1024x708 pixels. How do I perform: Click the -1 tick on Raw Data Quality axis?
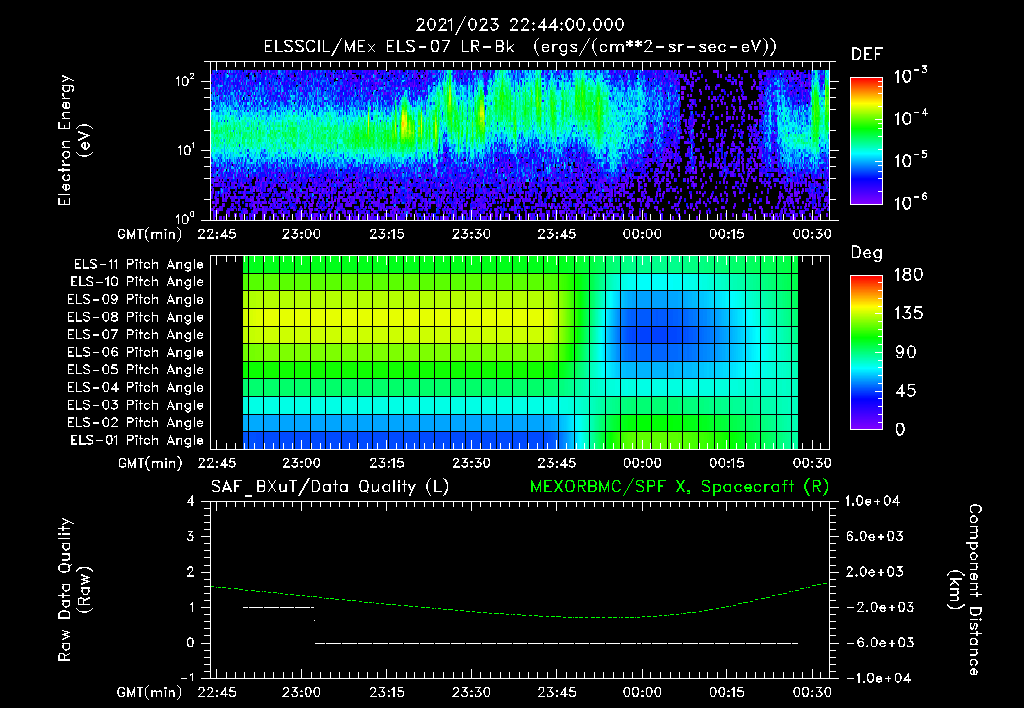point(187,678)
